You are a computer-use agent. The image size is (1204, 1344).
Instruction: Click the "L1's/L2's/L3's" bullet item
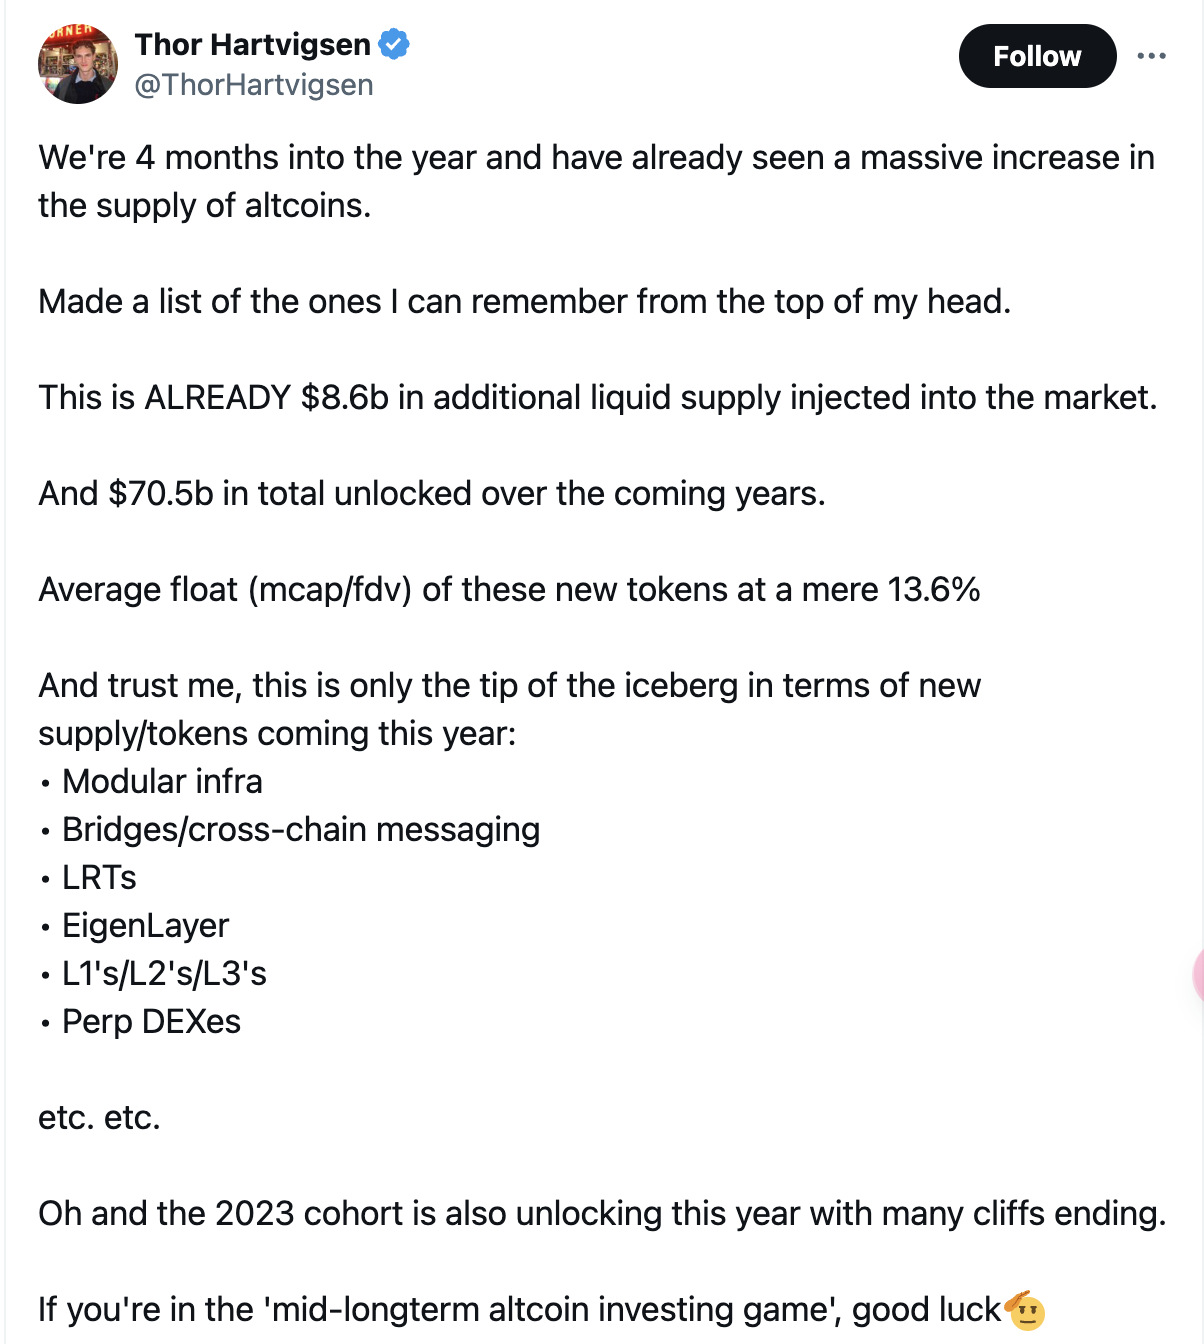(x=164, y=974)
